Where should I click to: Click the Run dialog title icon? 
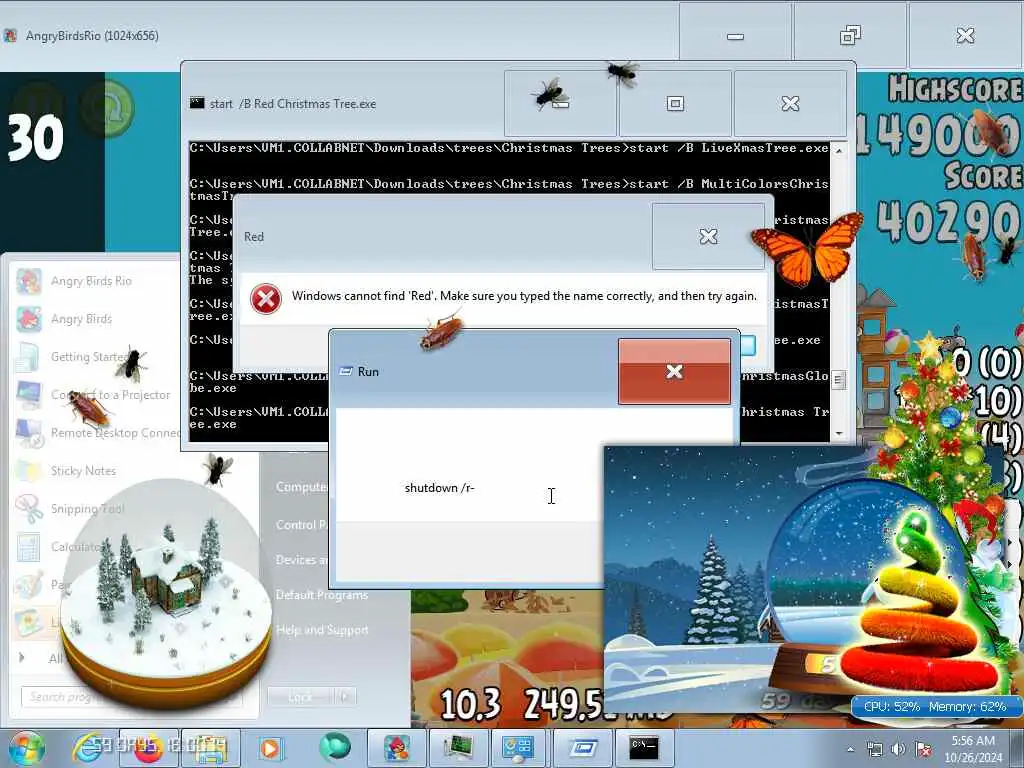point(346,372)
